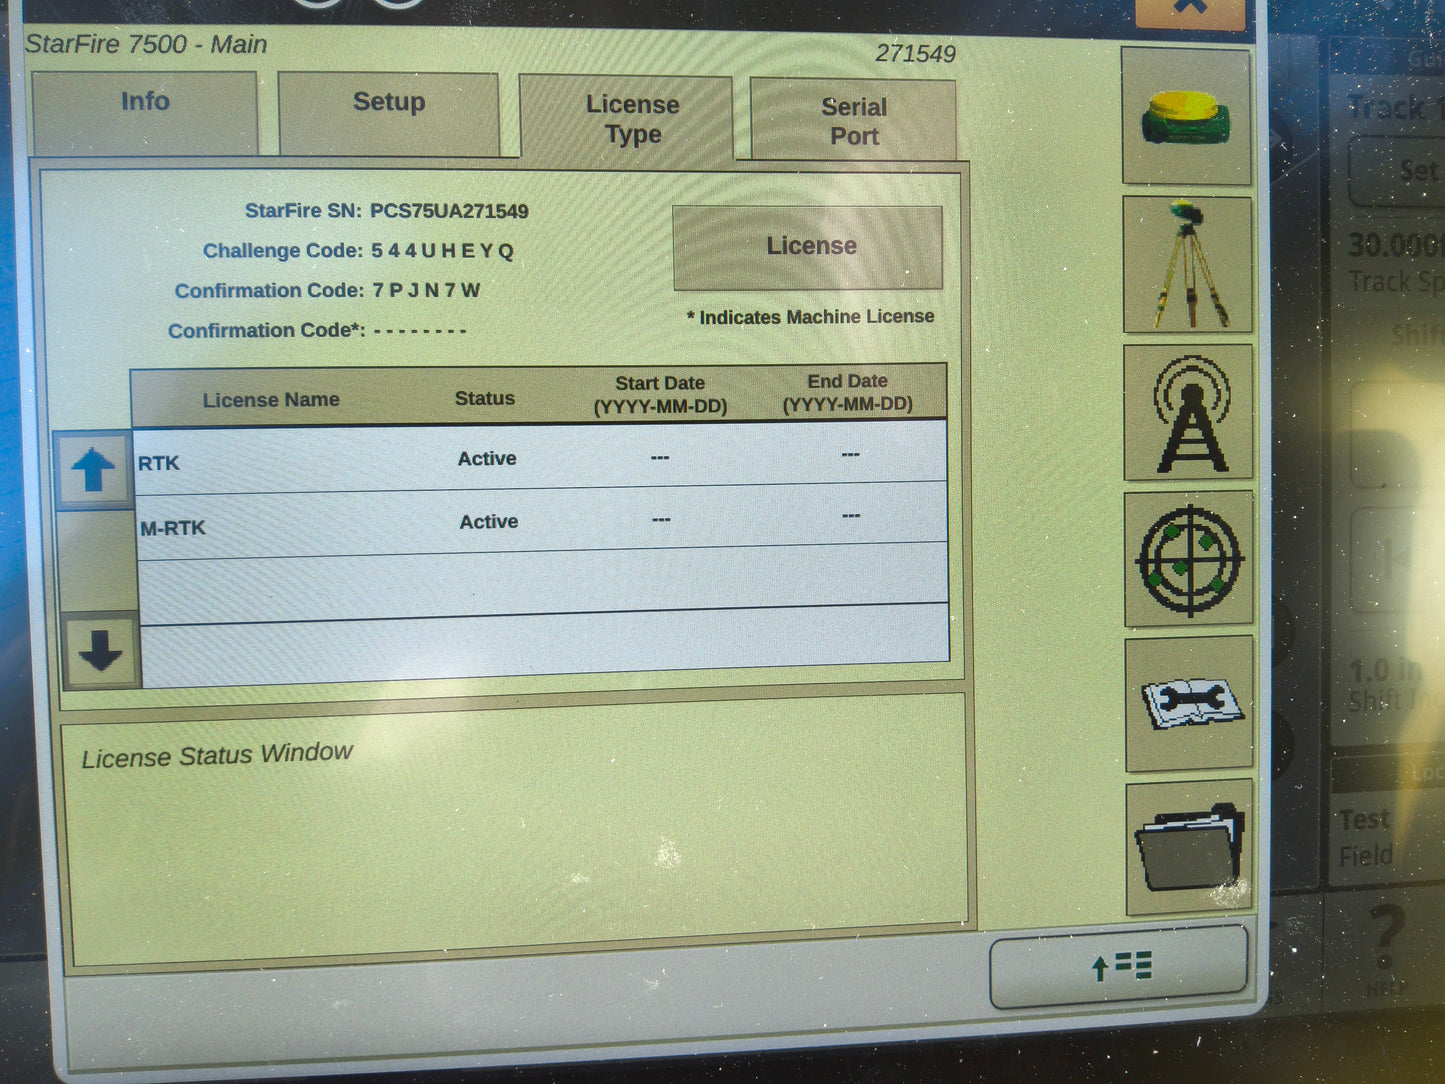Open the Setup tab
This screenshot has height=1084, width=1445.
(388, 102)
